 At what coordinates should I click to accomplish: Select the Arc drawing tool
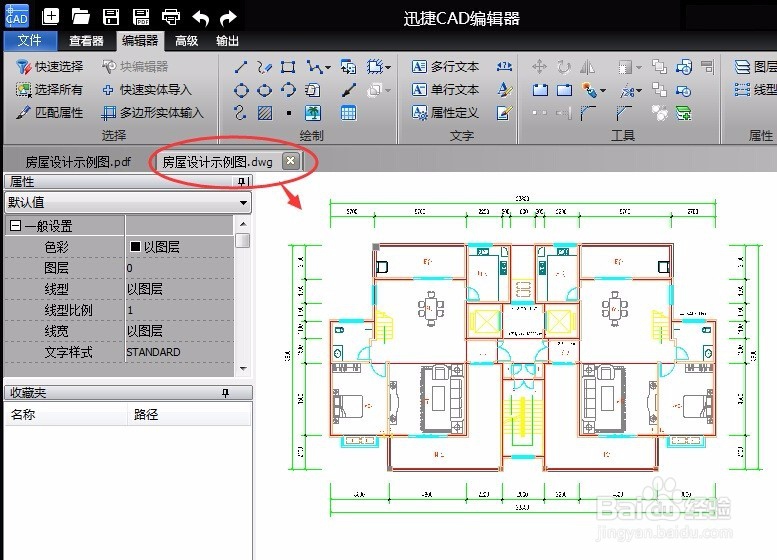tap(288, 90)
